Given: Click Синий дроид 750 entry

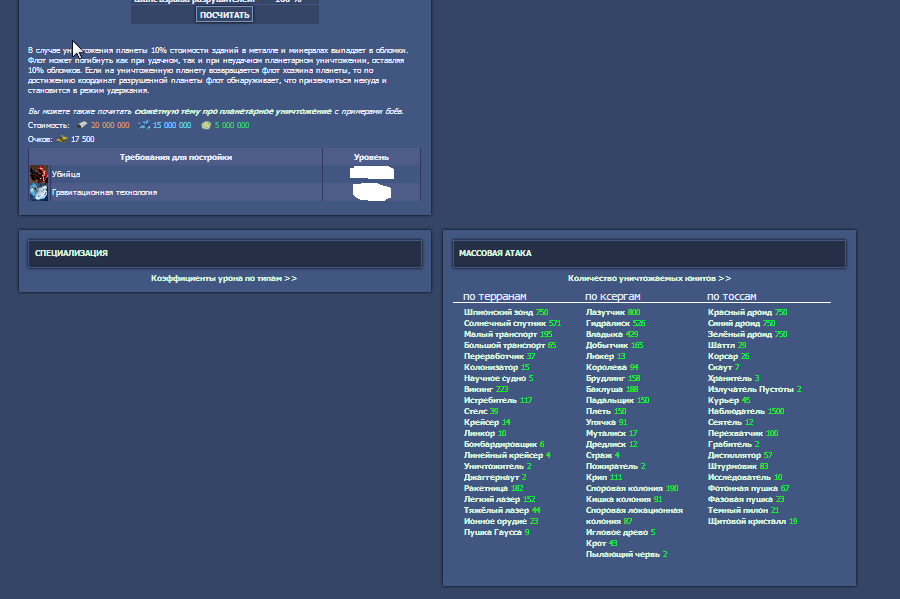Looking at the screenshot, I should [741, 323].
